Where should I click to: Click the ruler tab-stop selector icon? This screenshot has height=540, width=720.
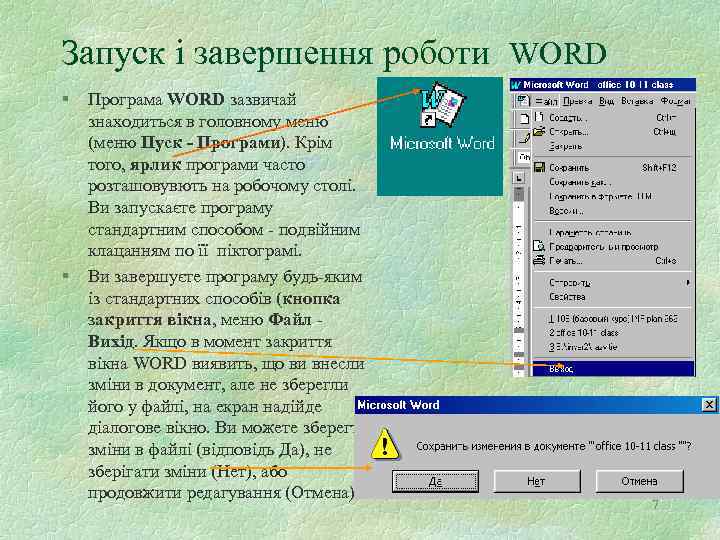519,178
